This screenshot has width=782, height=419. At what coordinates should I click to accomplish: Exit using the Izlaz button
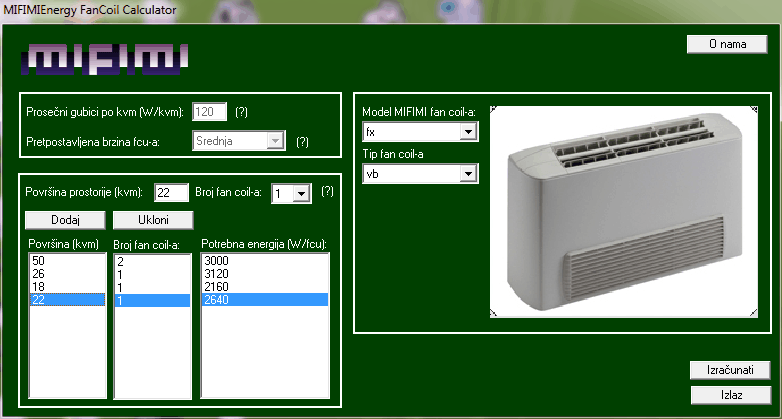click(x=729, y=394)
